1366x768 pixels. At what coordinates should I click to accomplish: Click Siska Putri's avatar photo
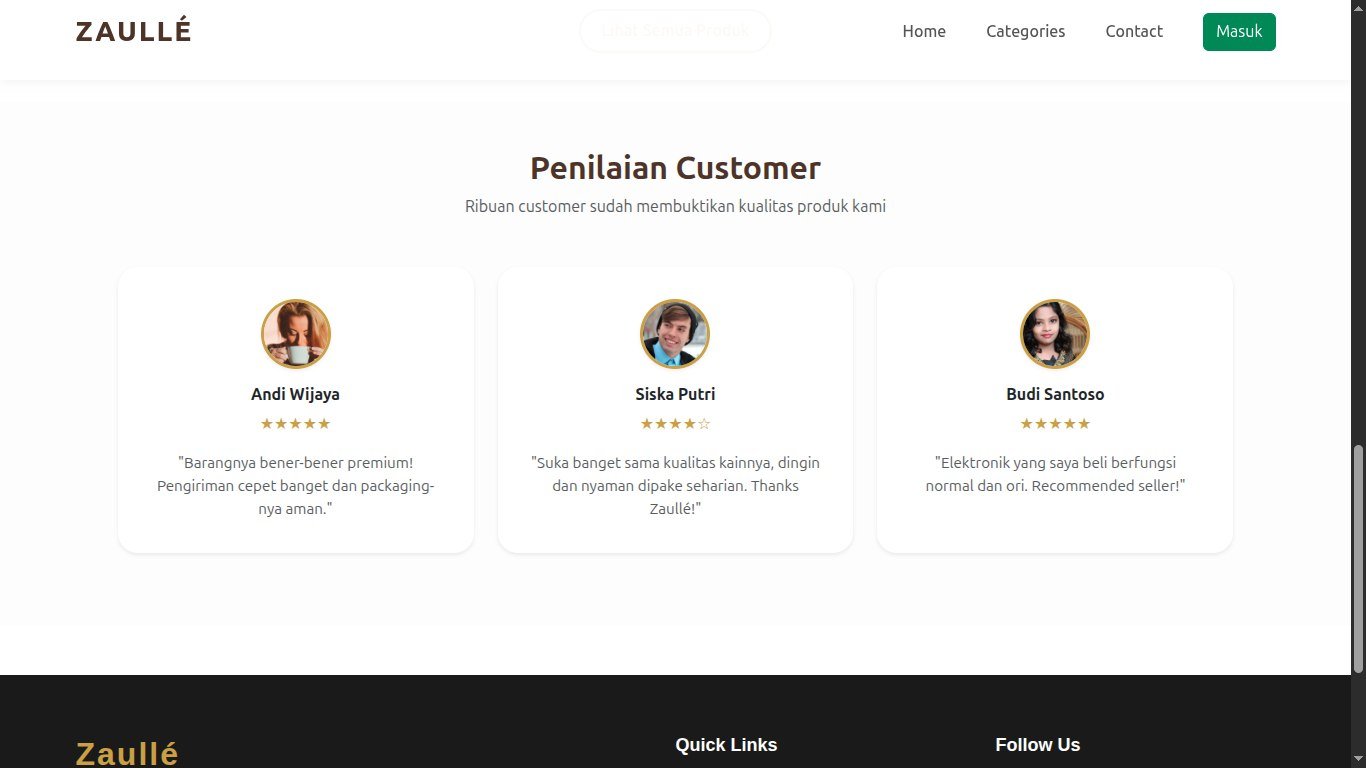pos(675,334)
